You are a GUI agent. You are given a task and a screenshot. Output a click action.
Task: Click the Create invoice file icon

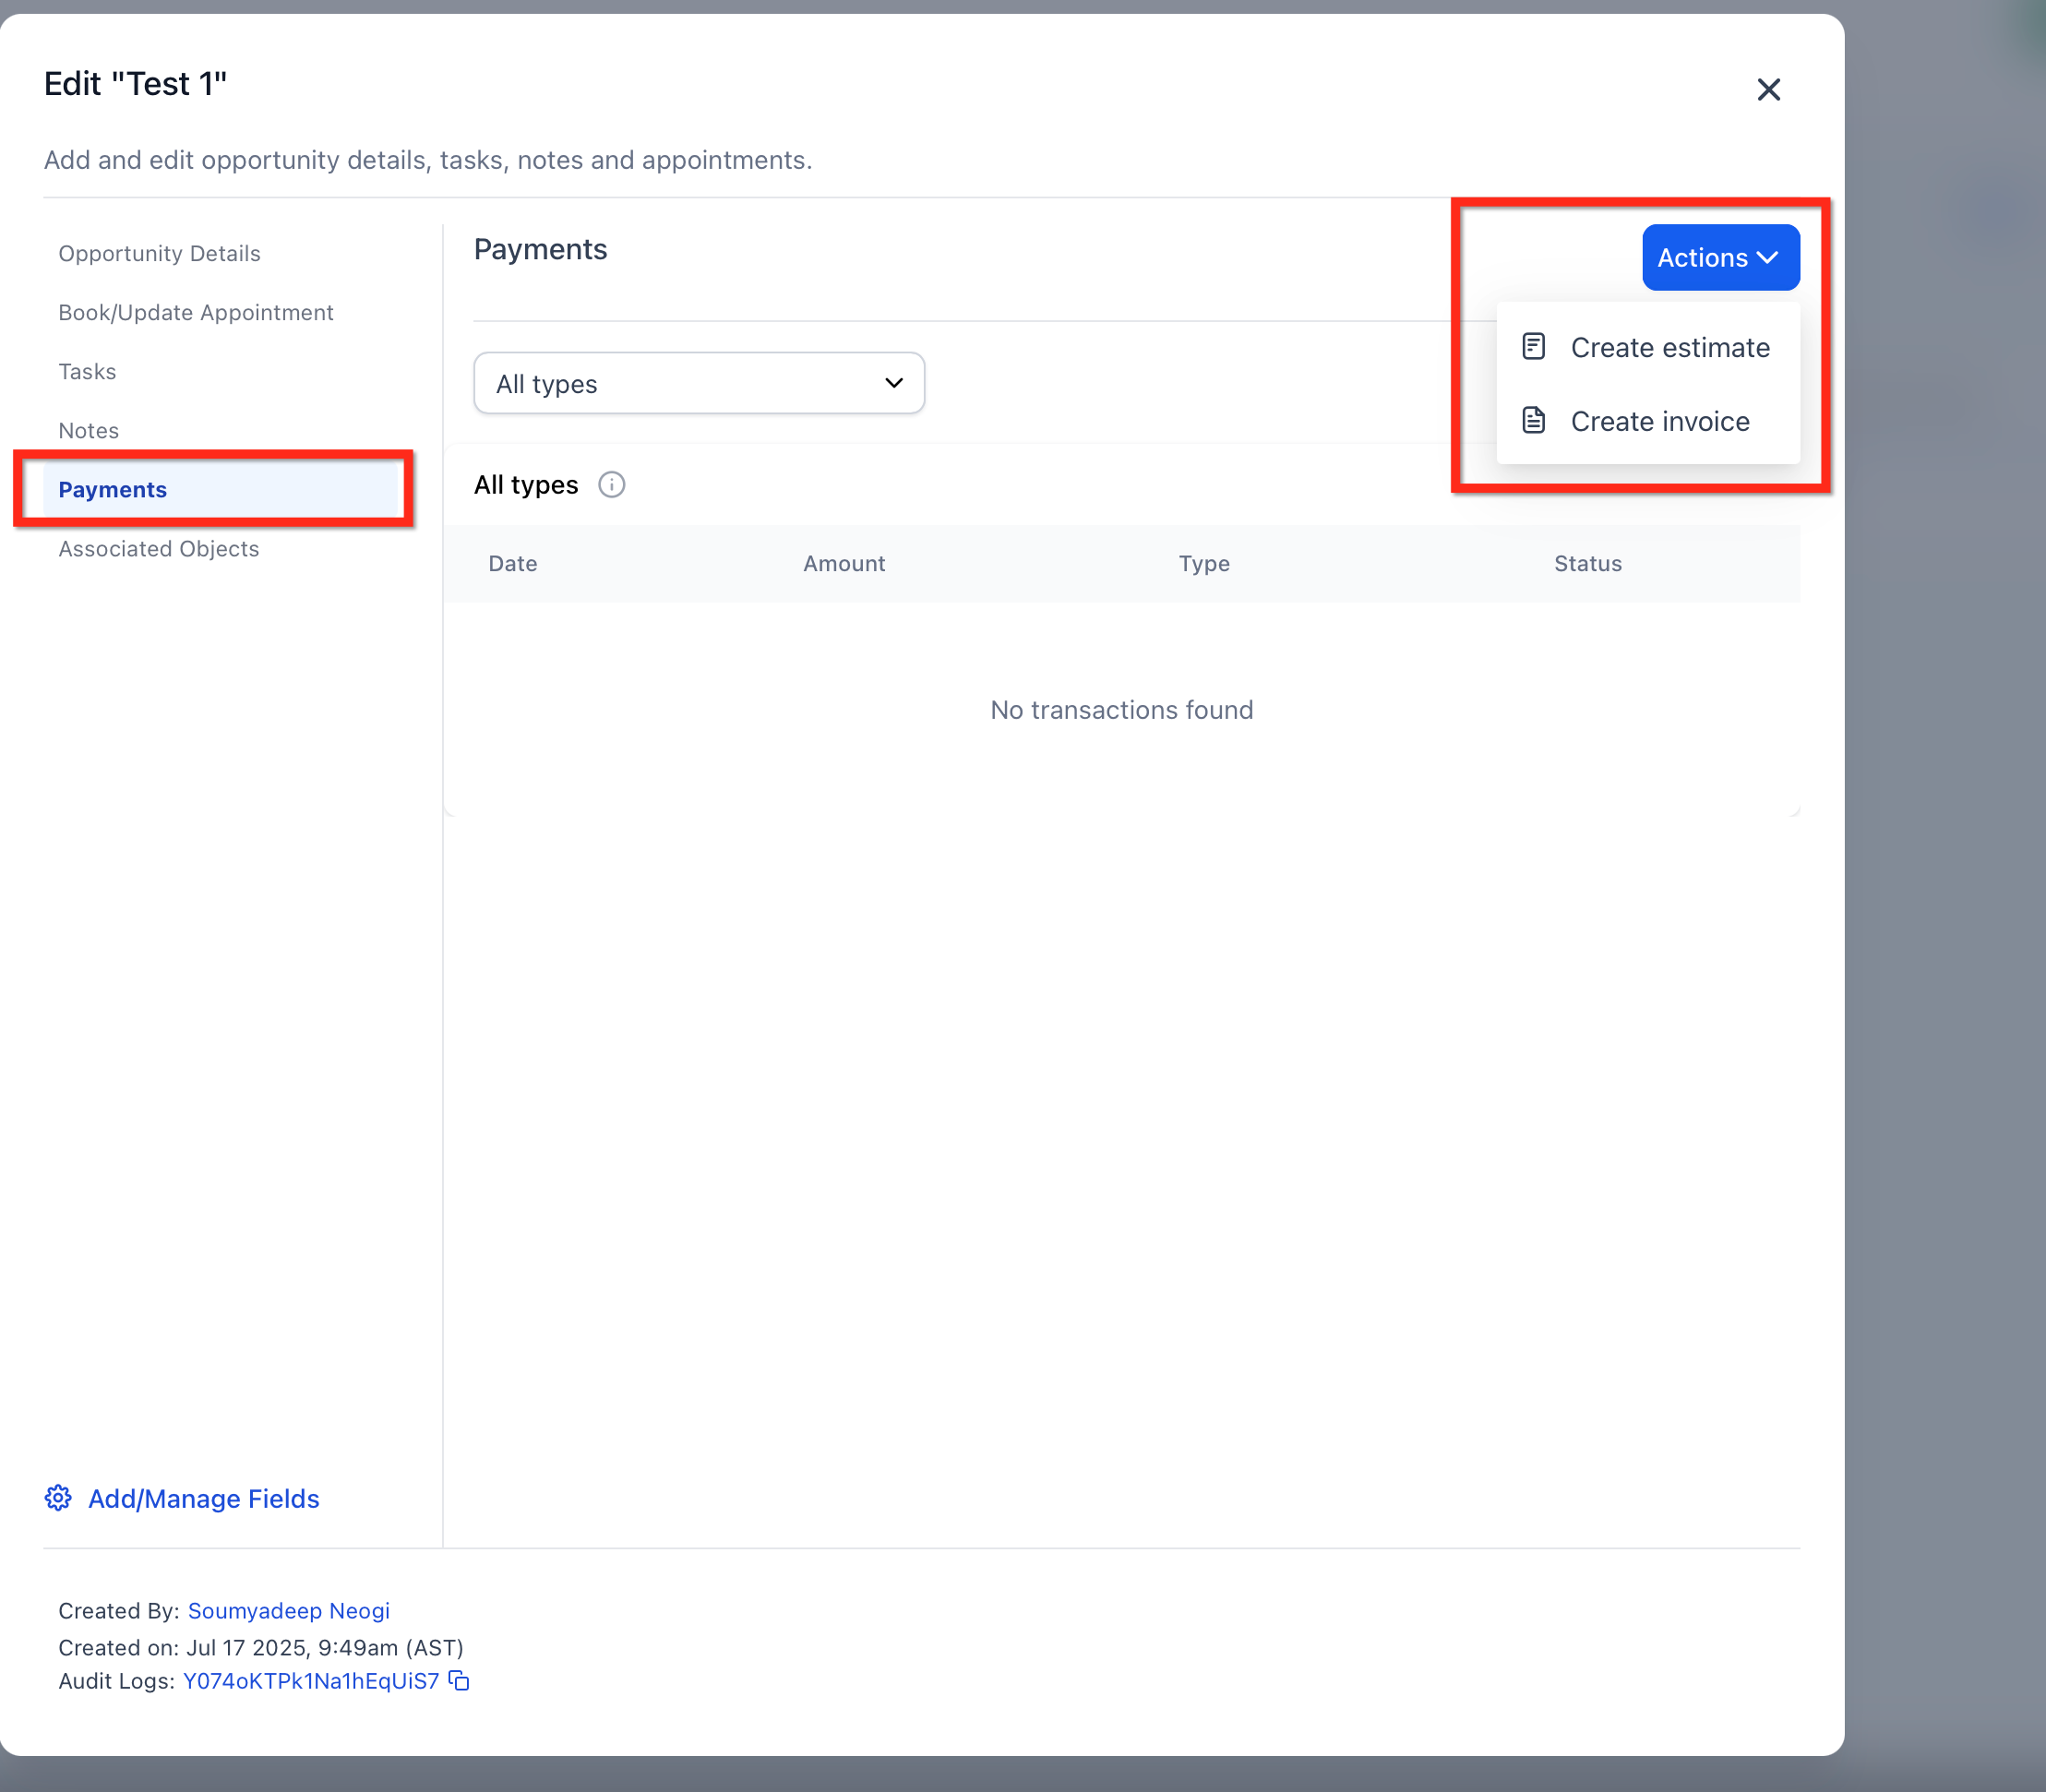[1533, 420]
